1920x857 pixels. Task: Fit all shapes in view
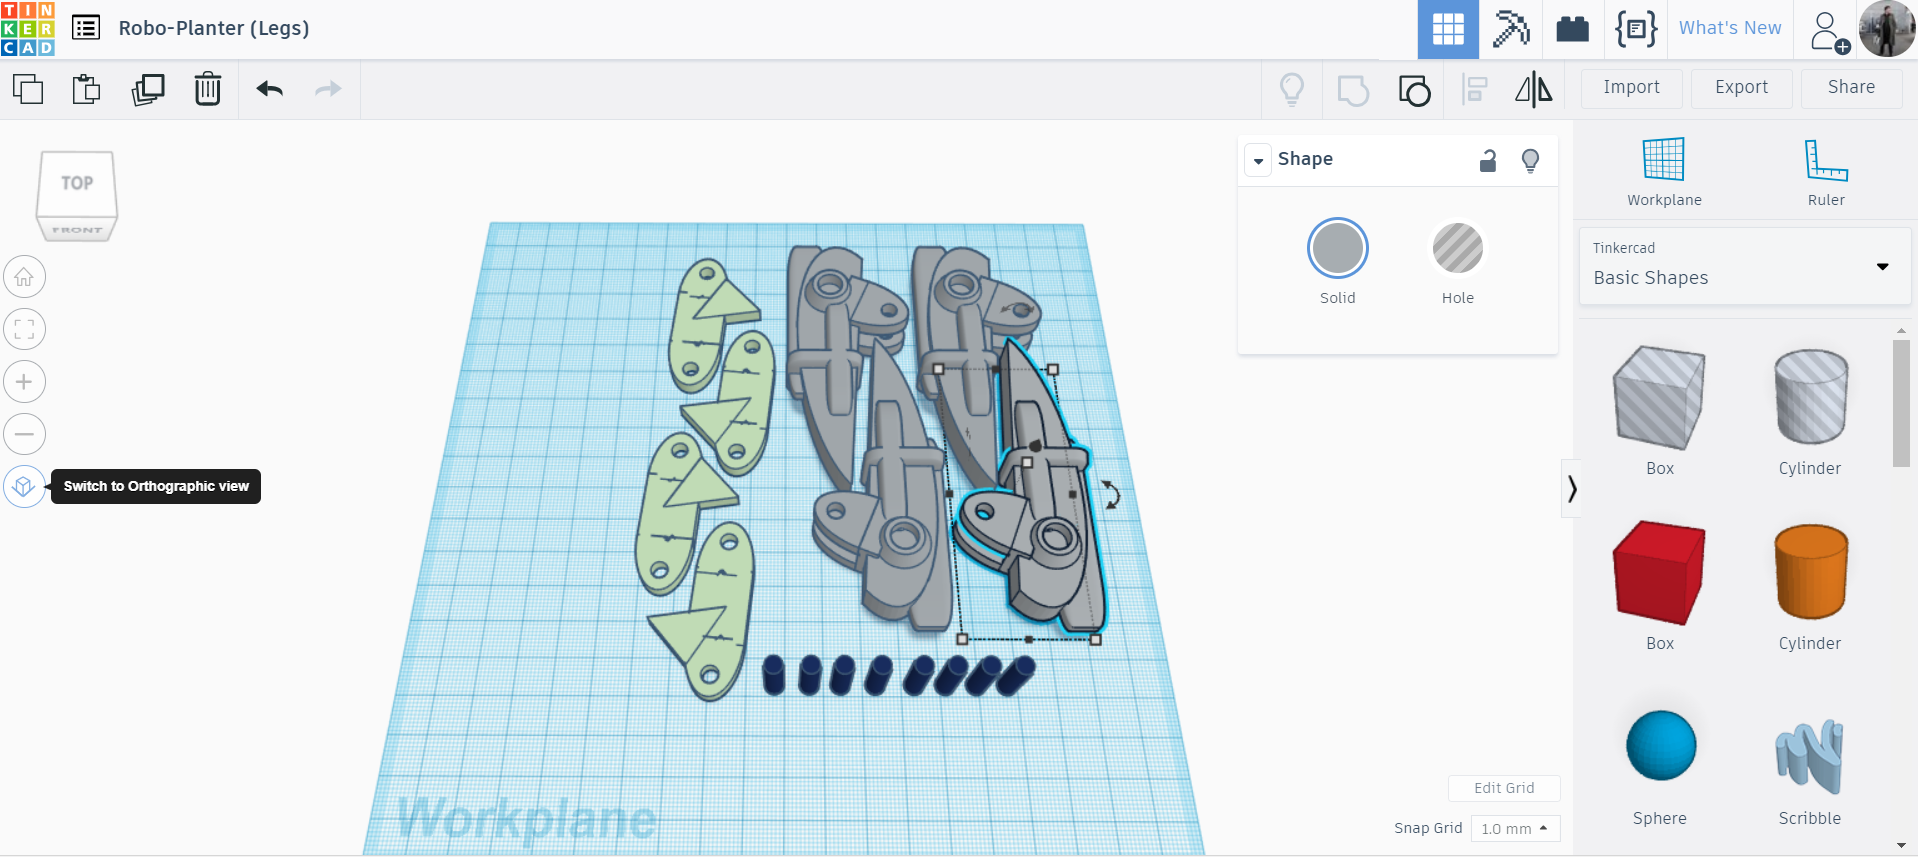[x=24, y=329]
